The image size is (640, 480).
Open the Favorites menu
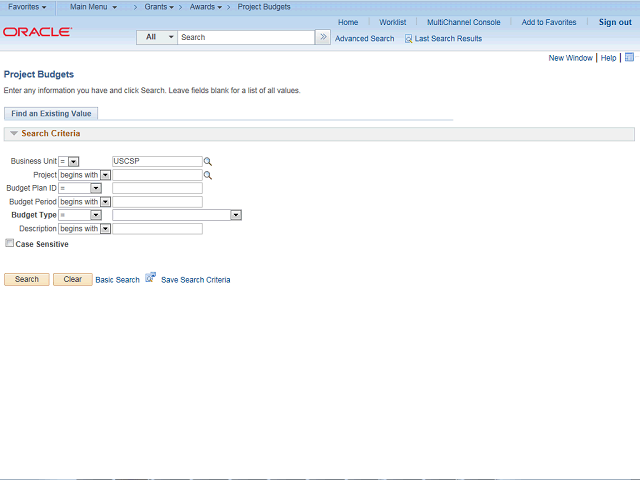27,7
